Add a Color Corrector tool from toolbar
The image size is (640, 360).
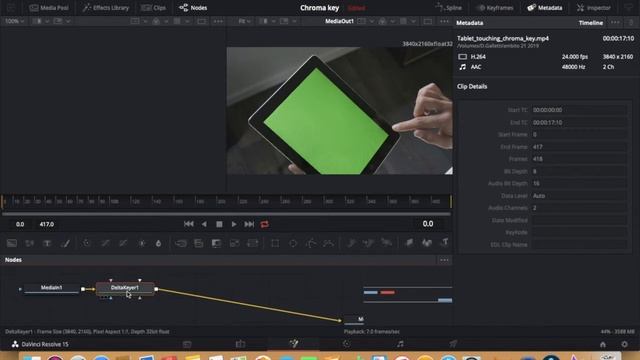[86, 243]
